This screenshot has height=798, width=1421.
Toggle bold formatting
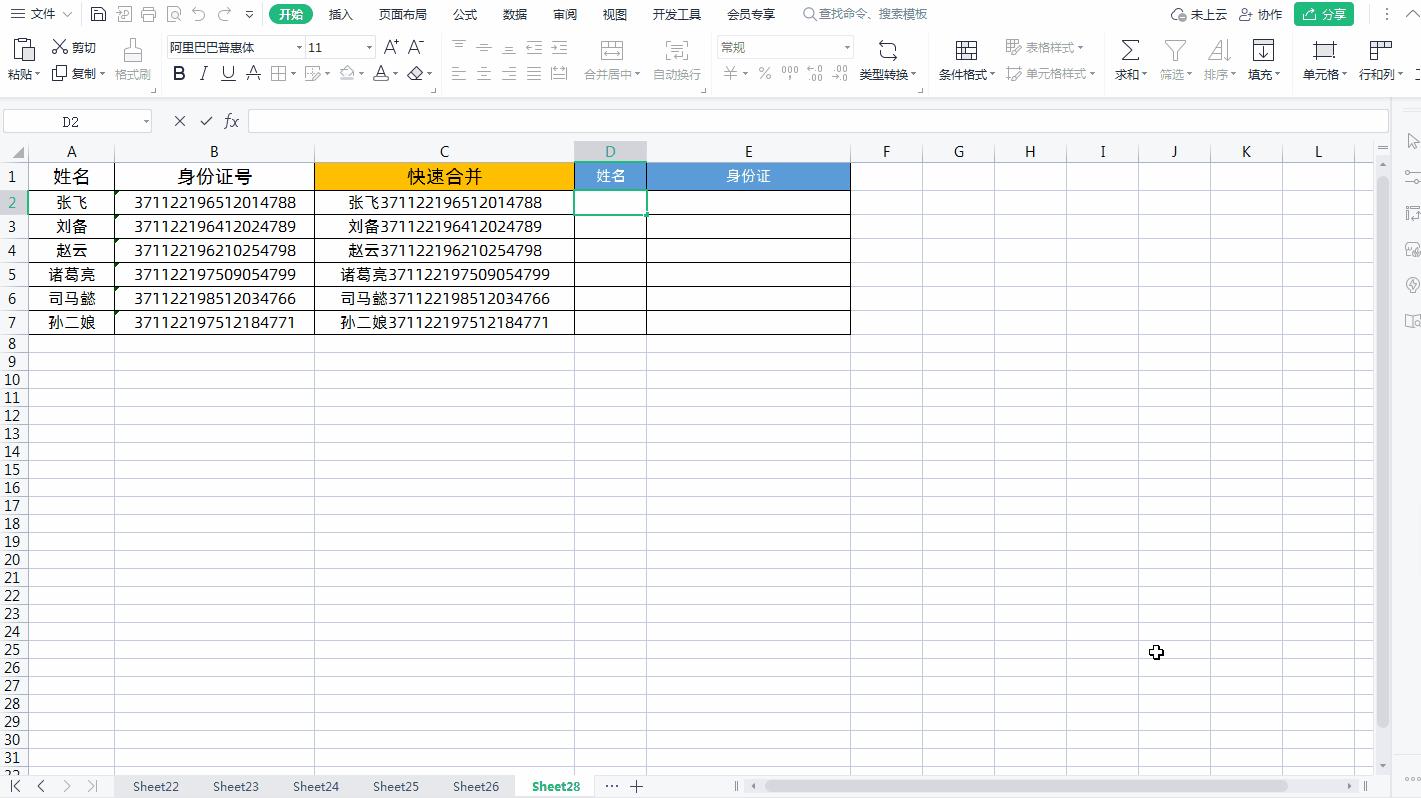[179, 73]
